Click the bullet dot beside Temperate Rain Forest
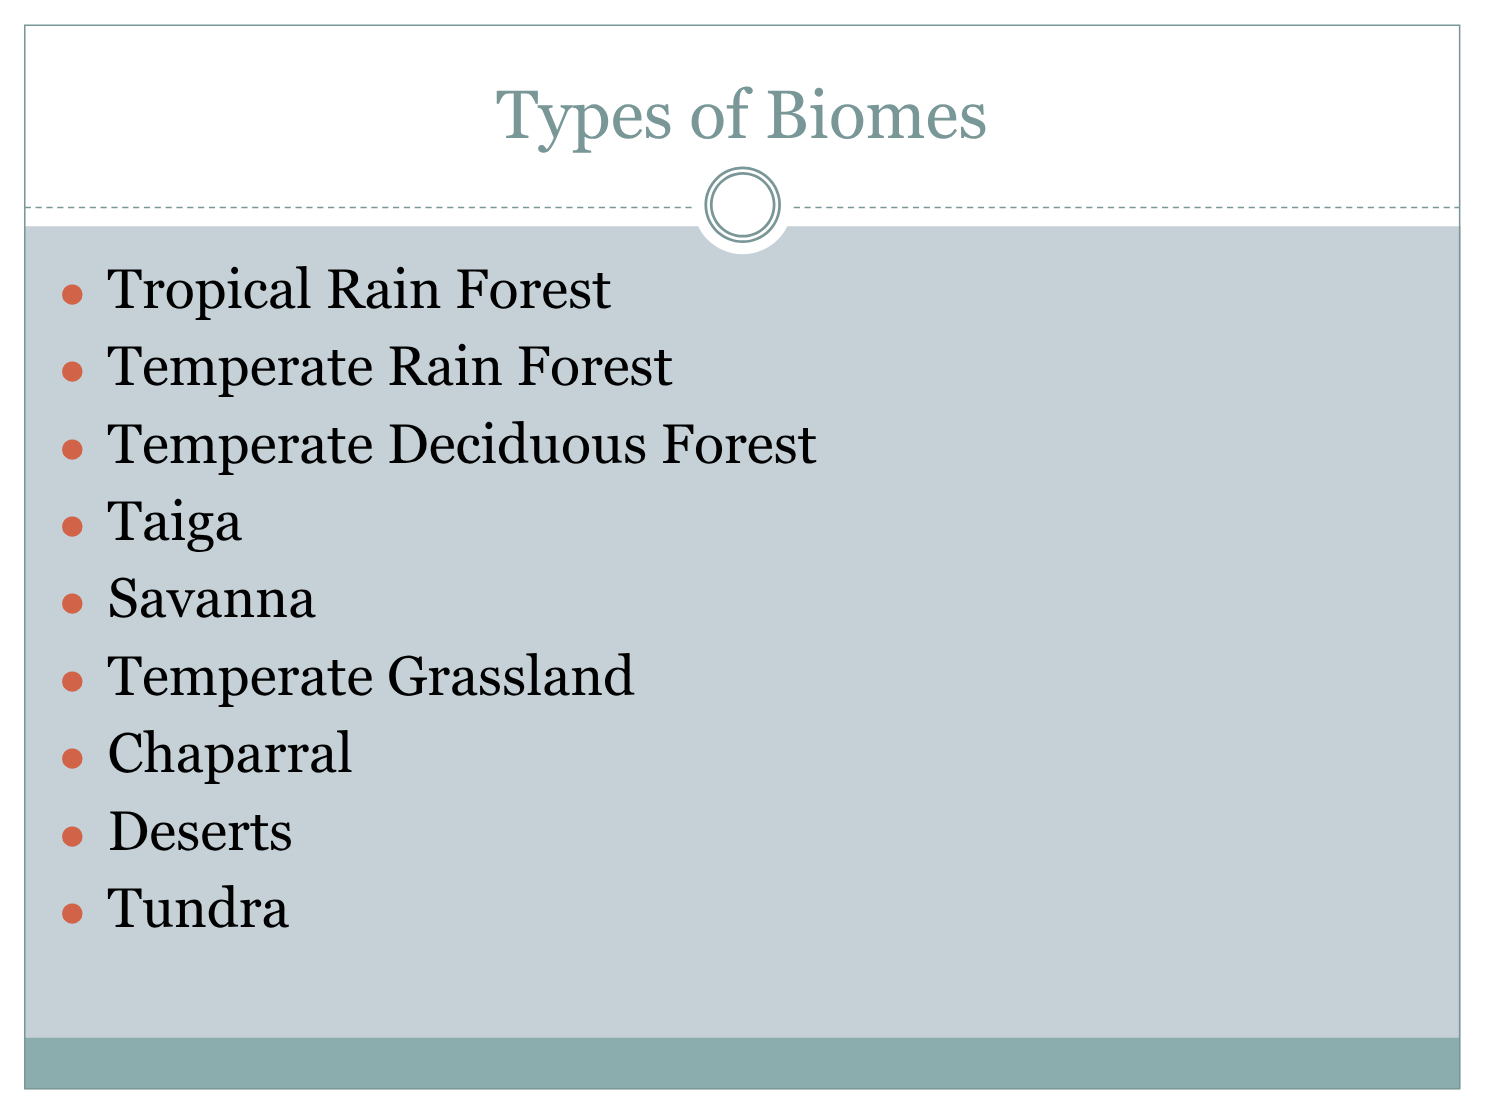1485x1114 pixels. click(72, 372)
